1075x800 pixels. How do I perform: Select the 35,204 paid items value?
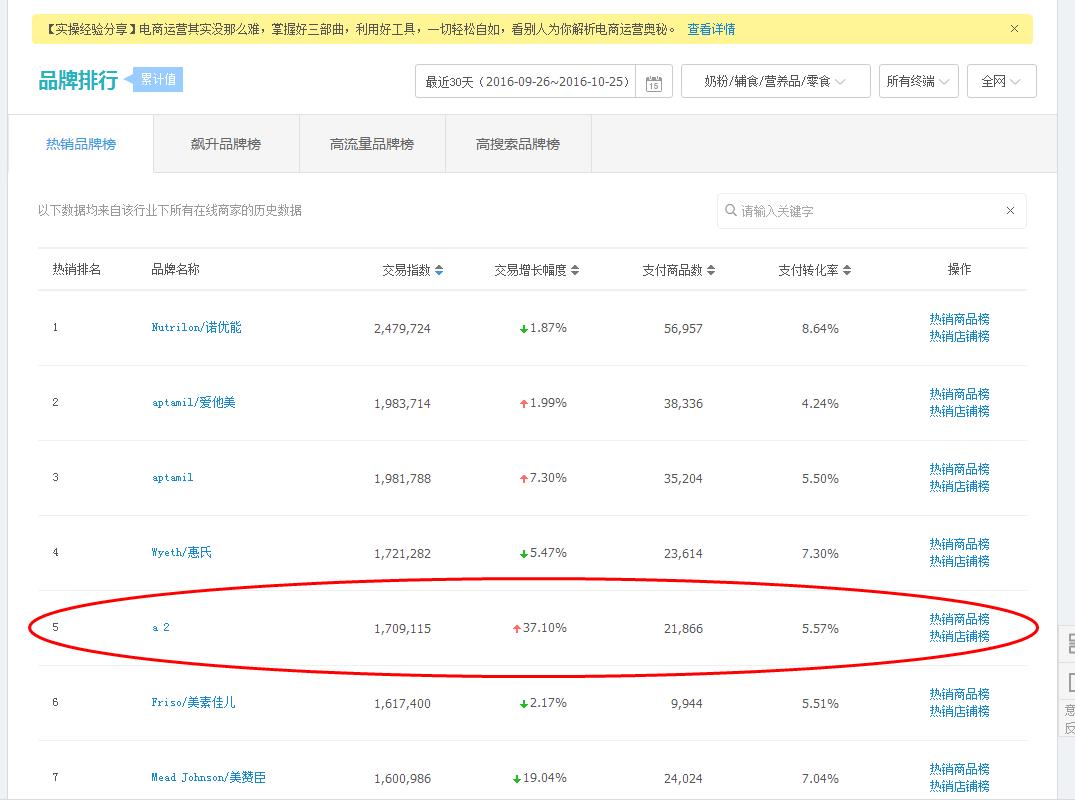pyautogui.click(x=683, y=478)
